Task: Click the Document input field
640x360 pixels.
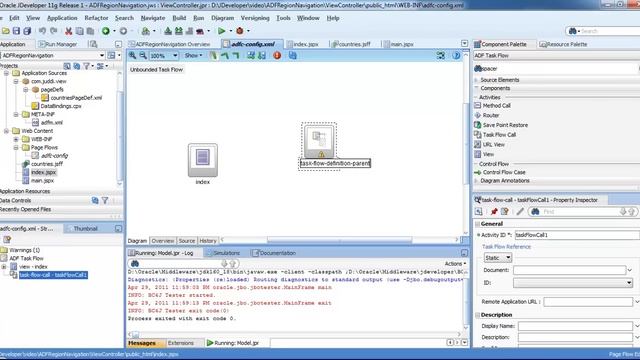Action: click(x=569, y=270)
